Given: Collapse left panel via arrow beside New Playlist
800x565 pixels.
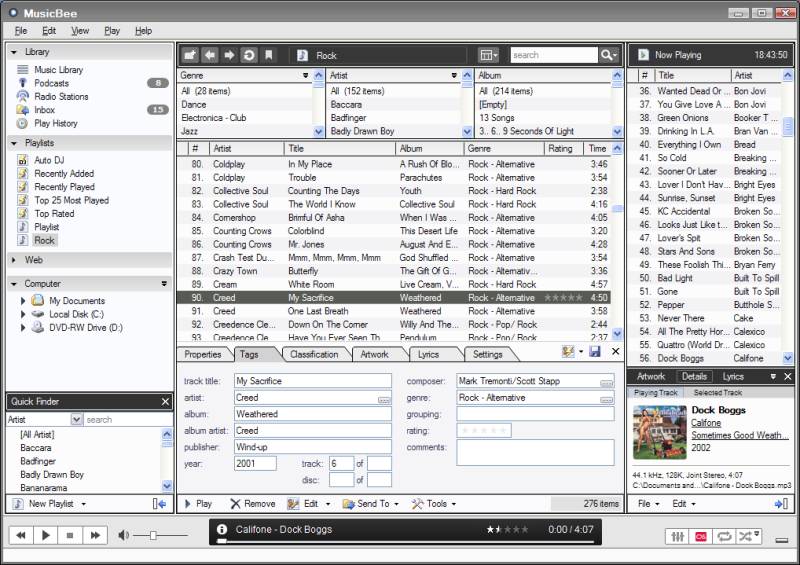Looking at the screenshot, I should point(159,504).
